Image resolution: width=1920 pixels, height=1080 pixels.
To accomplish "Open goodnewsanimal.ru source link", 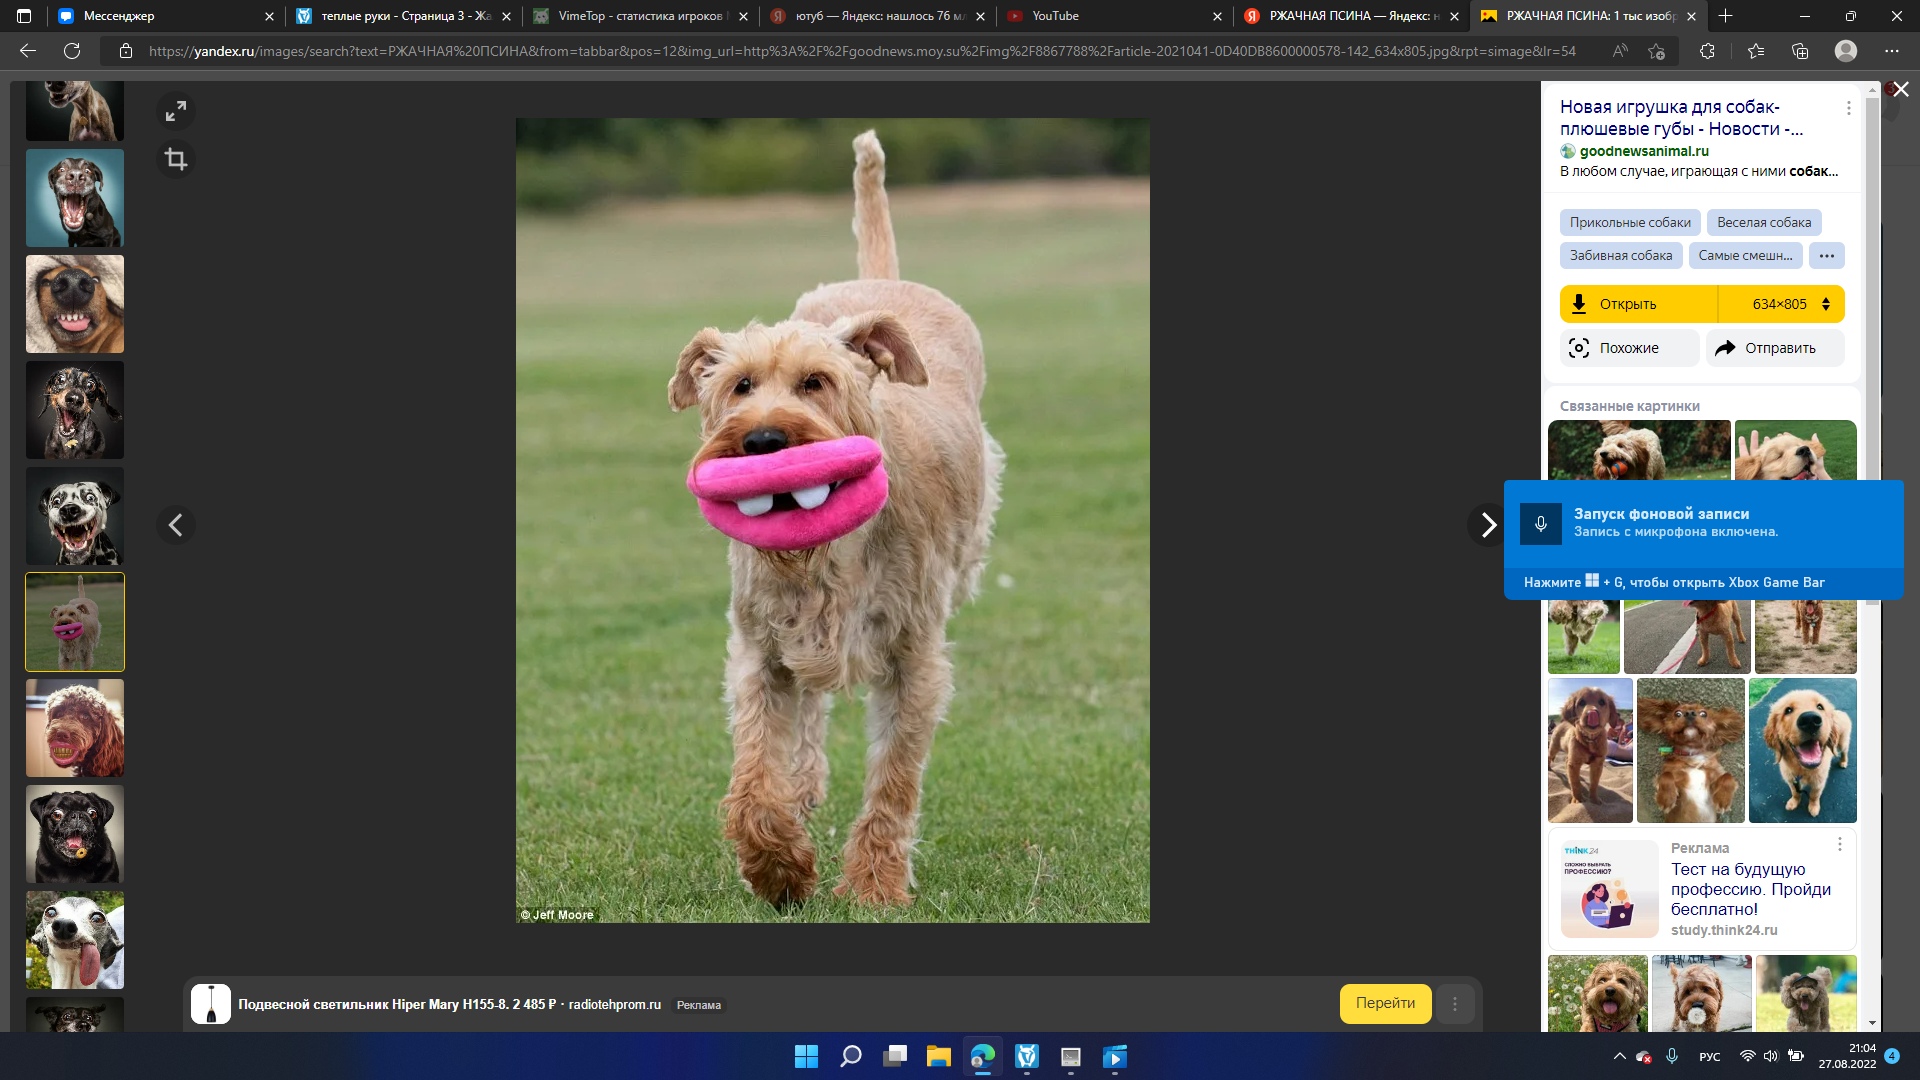I will tap(1643, 151).
